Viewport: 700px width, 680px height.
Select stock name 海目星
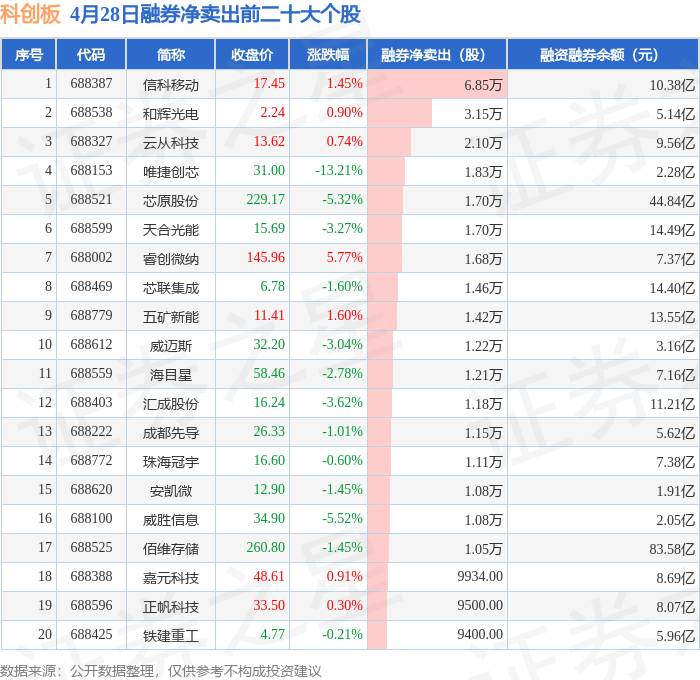[x=171, y=375]
